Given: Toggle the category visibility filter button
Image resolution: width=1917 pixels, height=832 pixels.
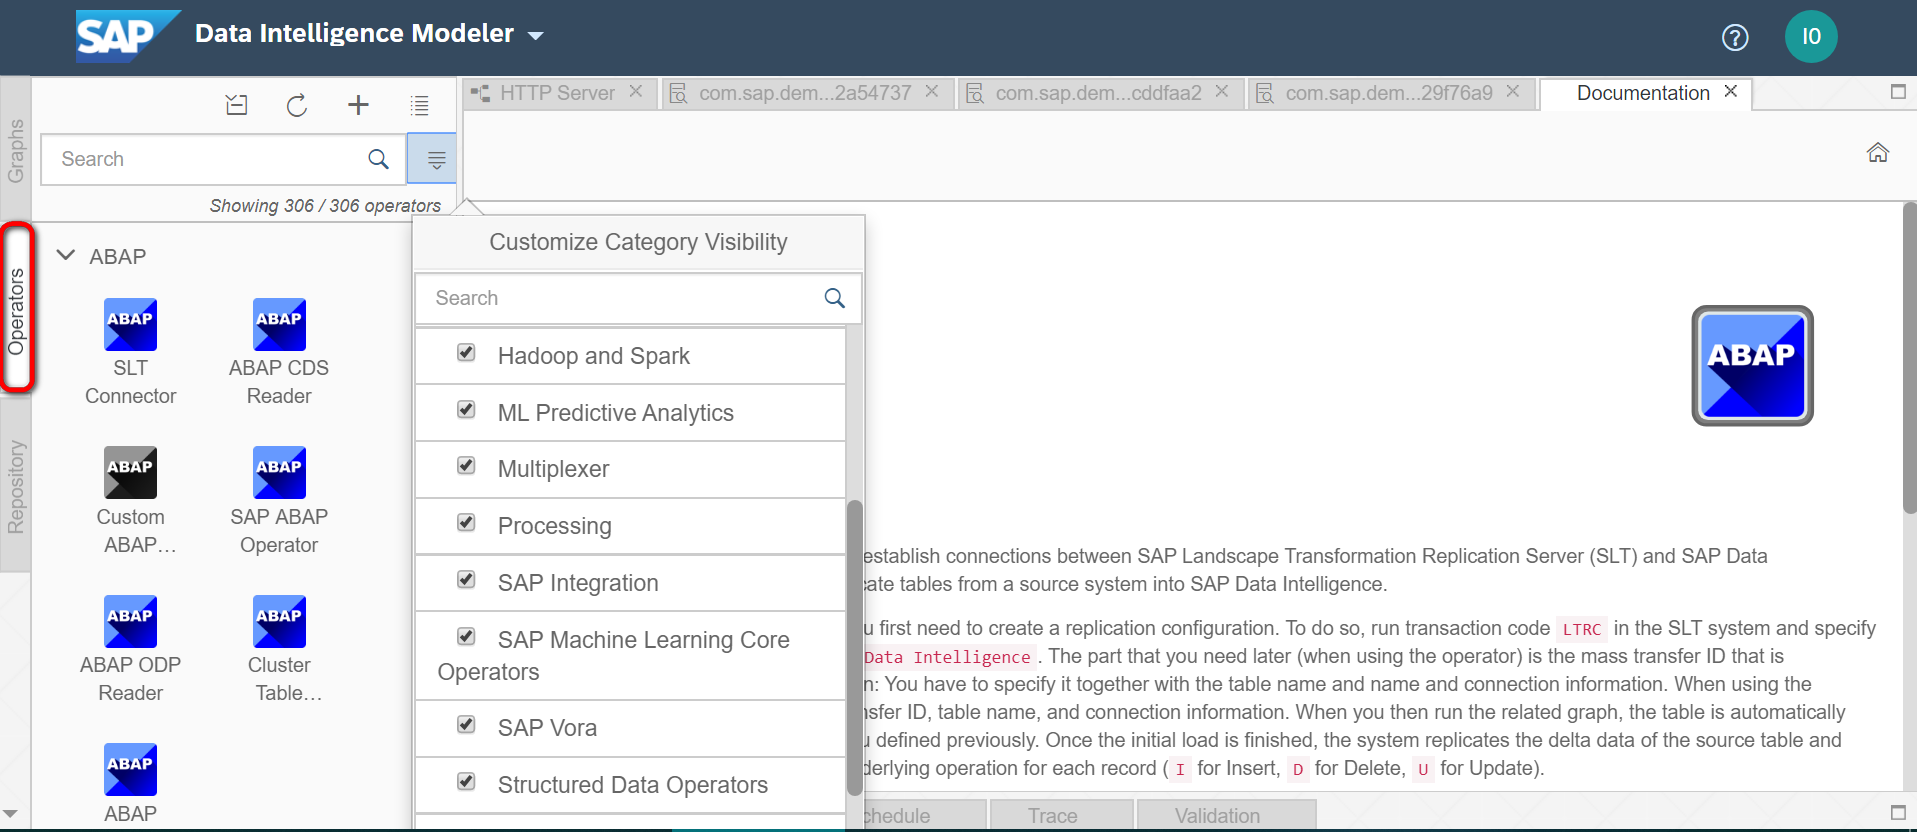Looking at the screenshot, I should point(436,159).
